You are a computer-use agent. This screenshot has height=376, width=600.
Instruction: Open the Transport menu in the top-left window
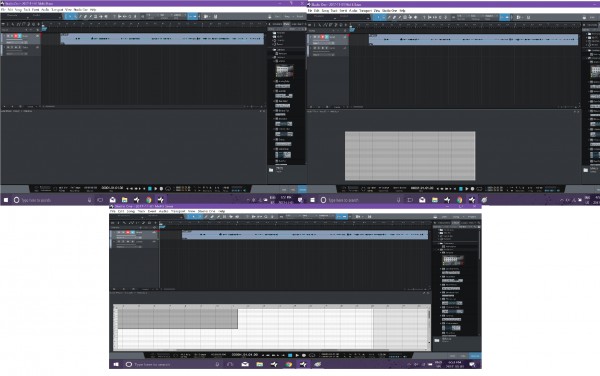[x=57, y=9]
